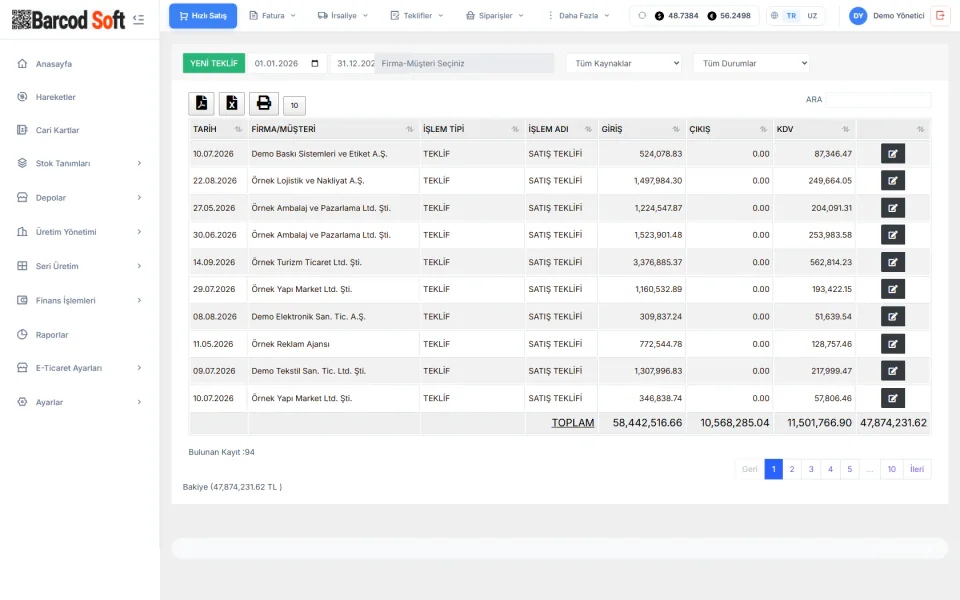Viewport: 960px width, 600px height.
Task: Edit the Örnek Turizm Ticaret quote
Action: 893,262
